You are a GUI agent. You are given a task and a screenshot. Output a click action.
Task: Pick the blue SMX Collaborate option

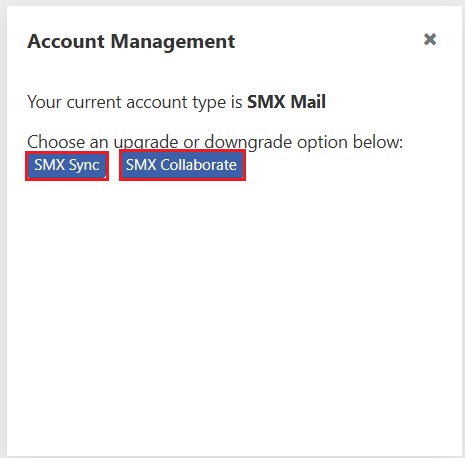tap(182, 165)
